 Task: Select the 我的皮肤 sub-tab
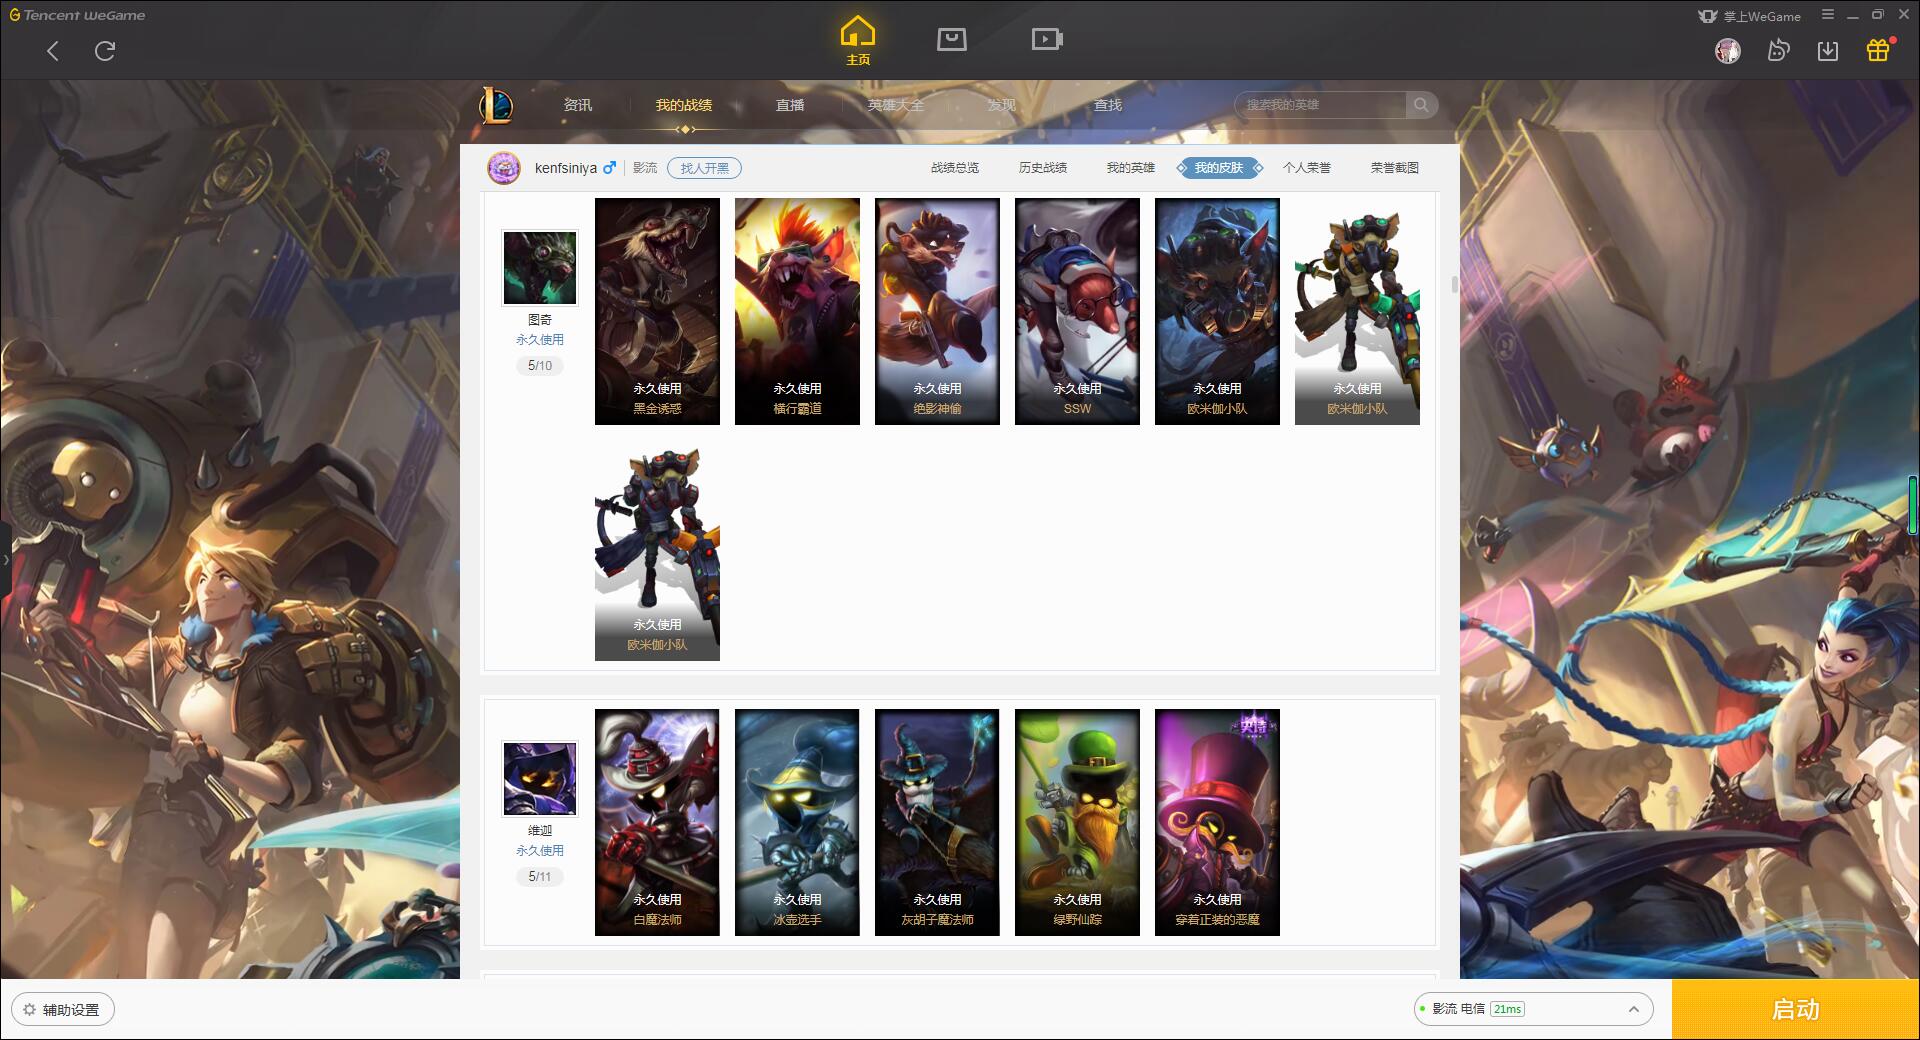click(x=1219, y=168)
